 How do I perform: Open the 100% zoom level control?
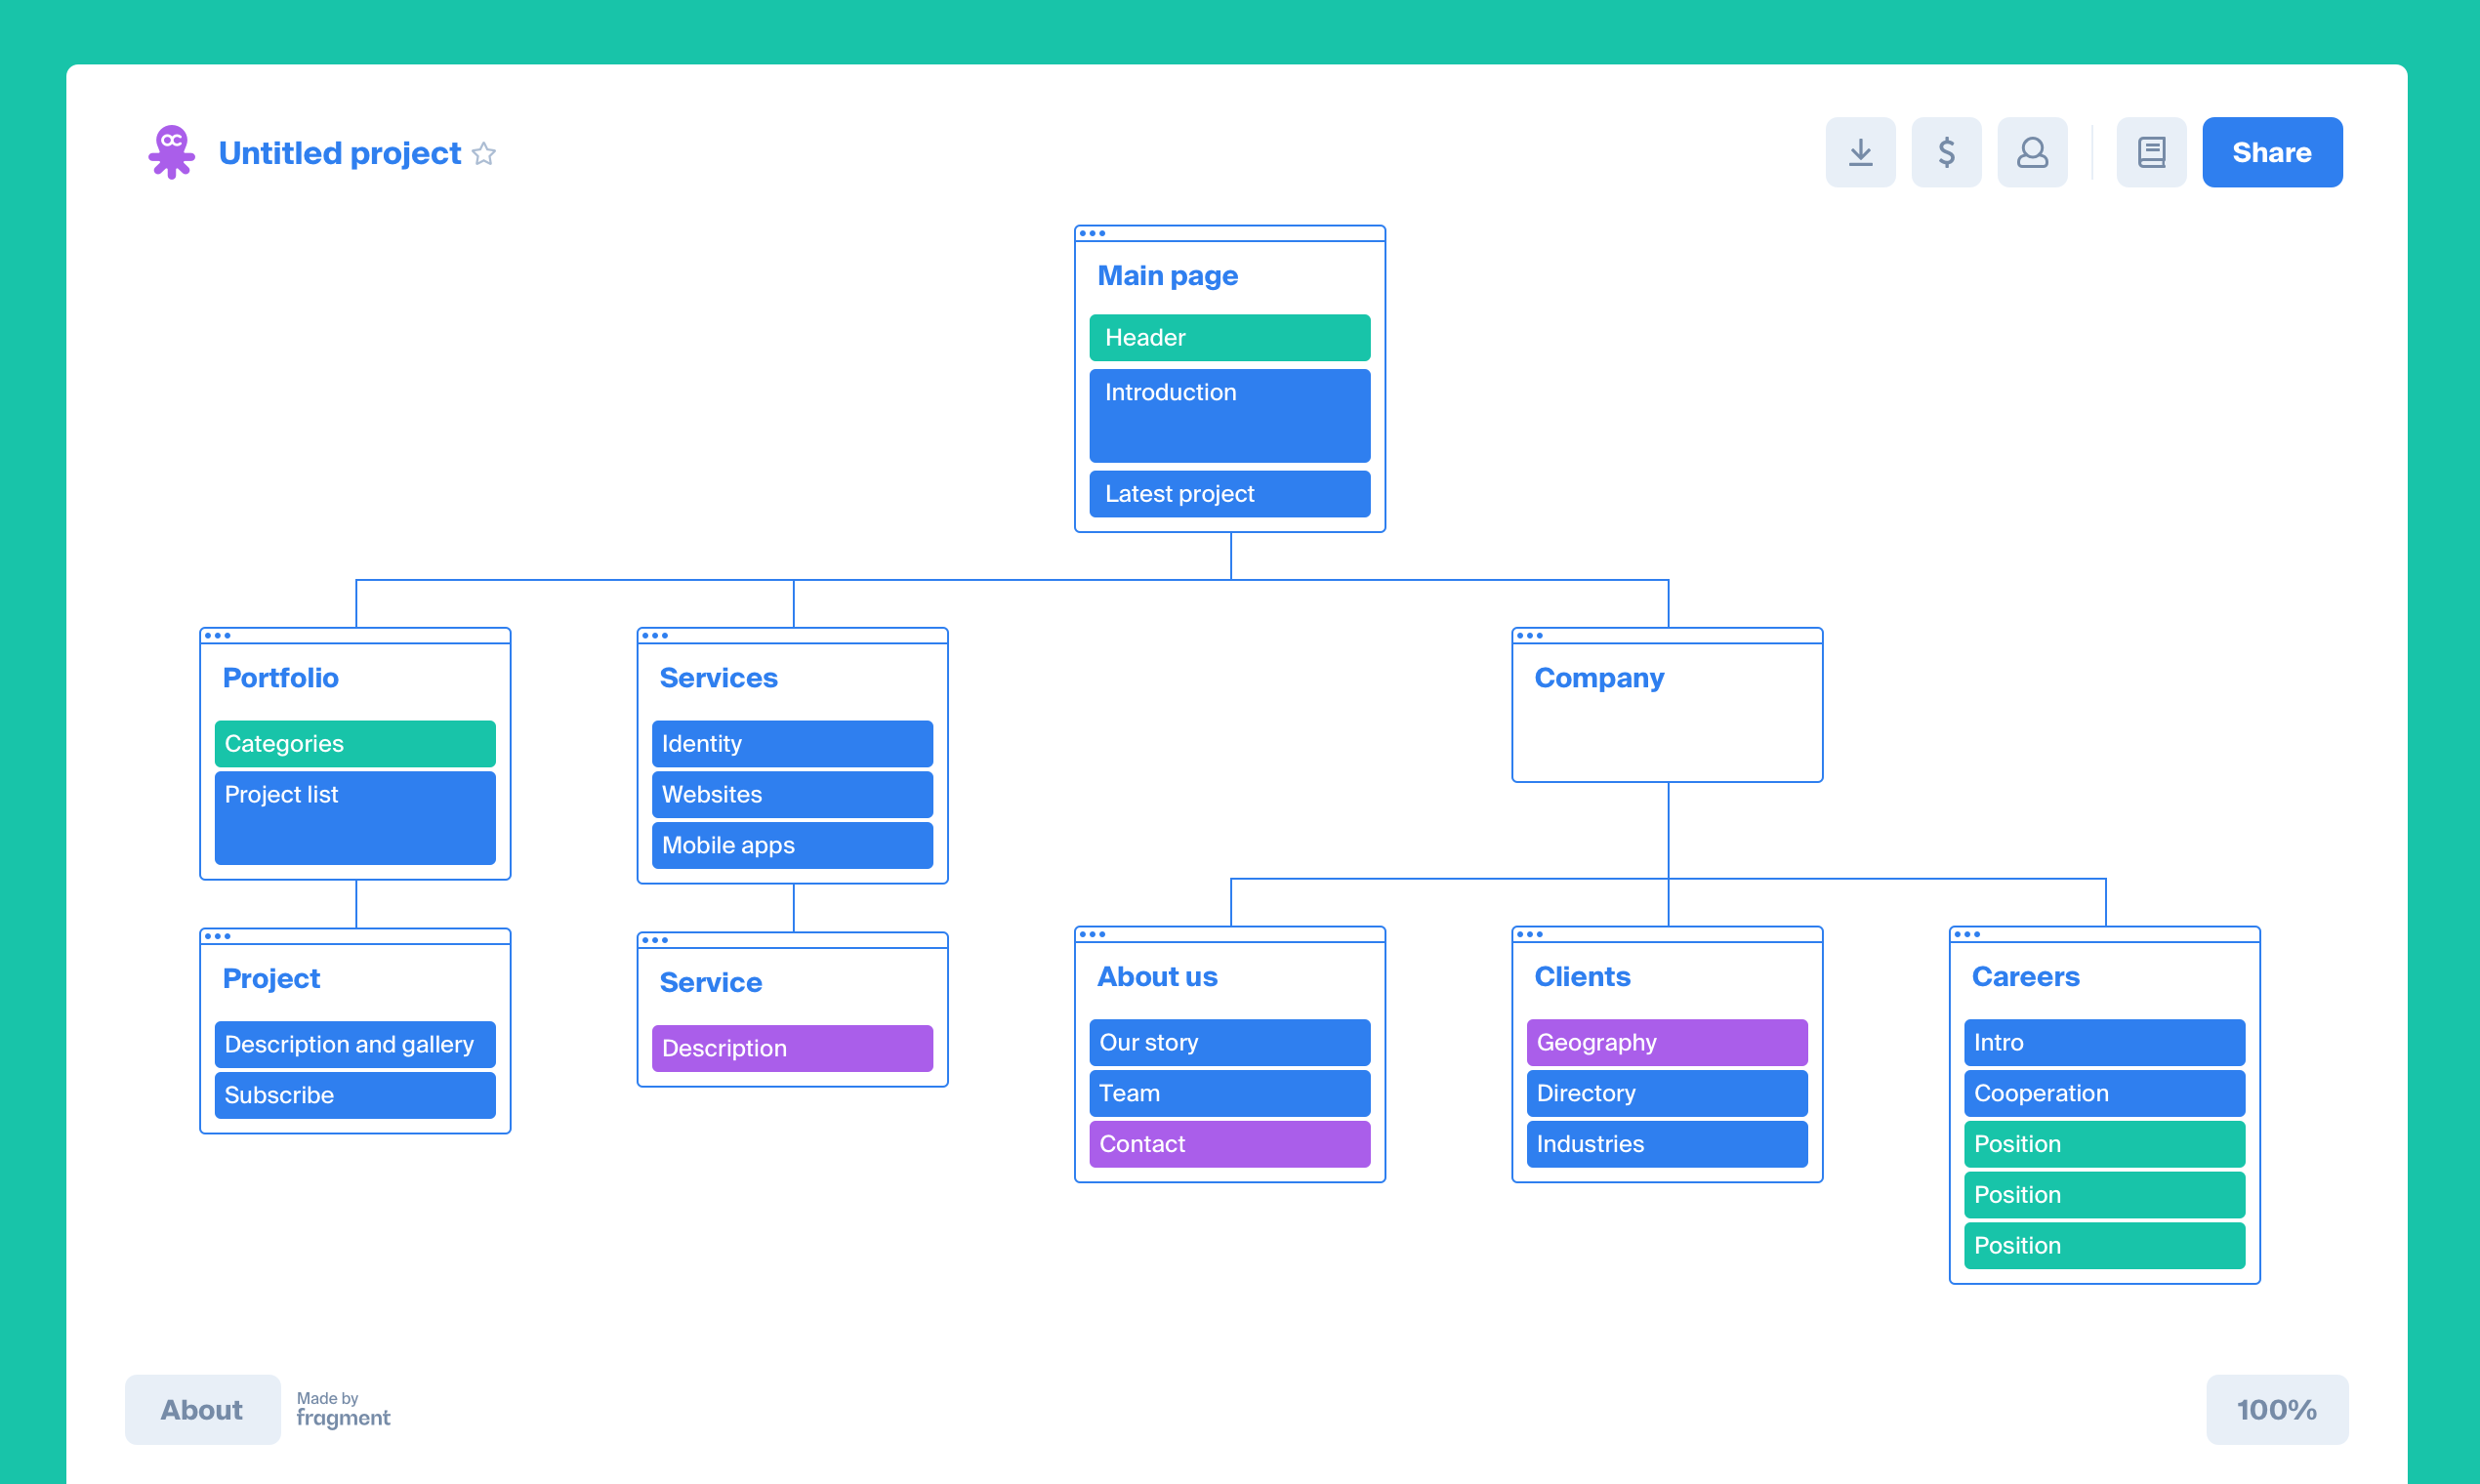tap(2276, 1409)
